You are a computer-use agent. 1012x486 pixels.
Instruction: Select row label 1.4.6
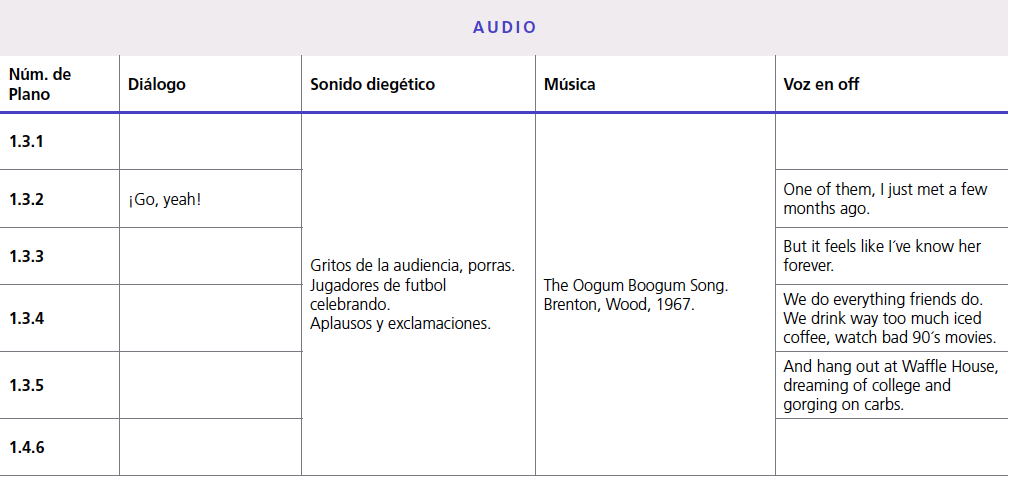tap(27, 447)
